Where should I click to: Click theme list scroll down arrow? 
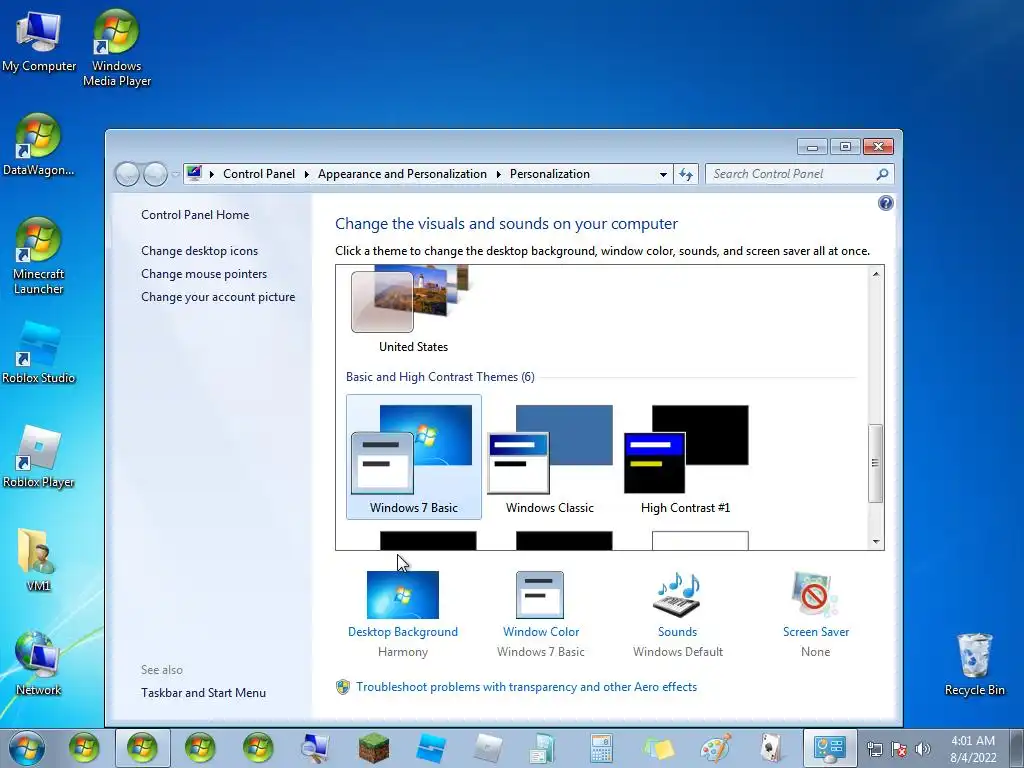click(876, 541)
